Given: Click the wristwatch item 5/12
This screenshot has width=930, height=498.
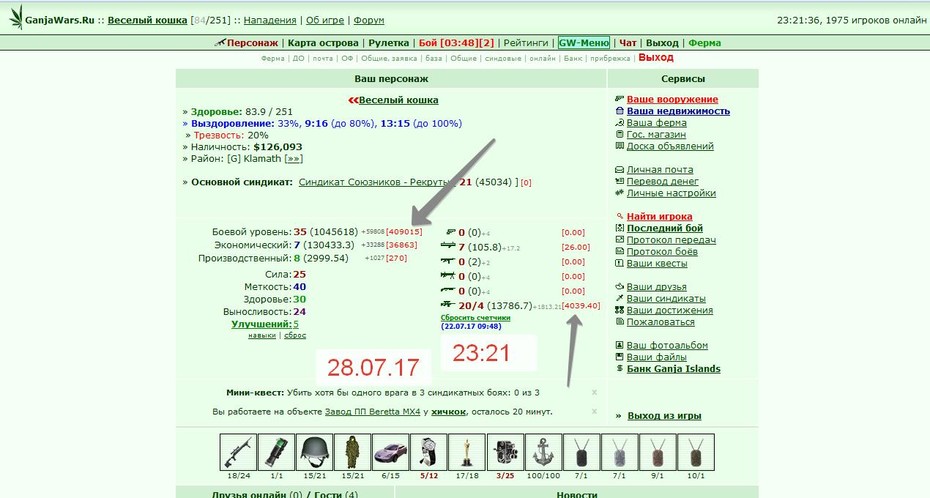Looking at the screenshot, I should pyautogui.click(x=429, y=452).
